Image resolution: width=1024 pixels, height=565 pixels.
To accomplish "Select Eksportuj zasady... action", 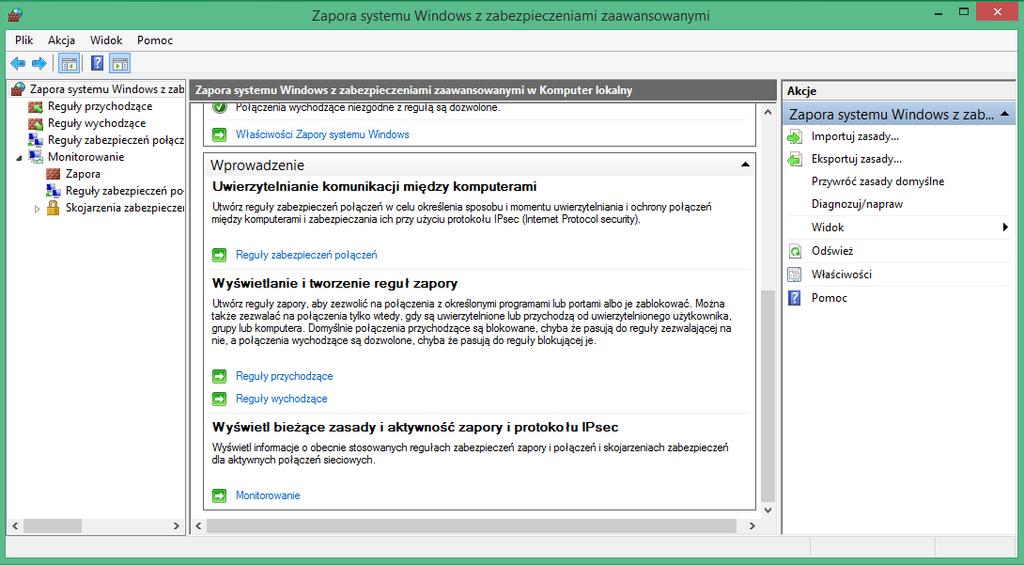I will pyautogui.click(x=856, y=159).
